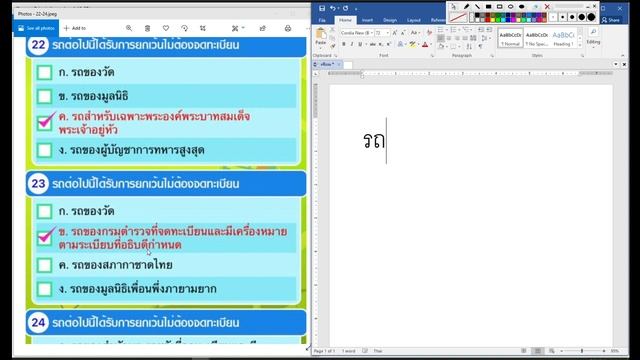This screenshot has width=640, height=360.
Task: Share the photo from Photos toolbar
Action: click(263, 28)
